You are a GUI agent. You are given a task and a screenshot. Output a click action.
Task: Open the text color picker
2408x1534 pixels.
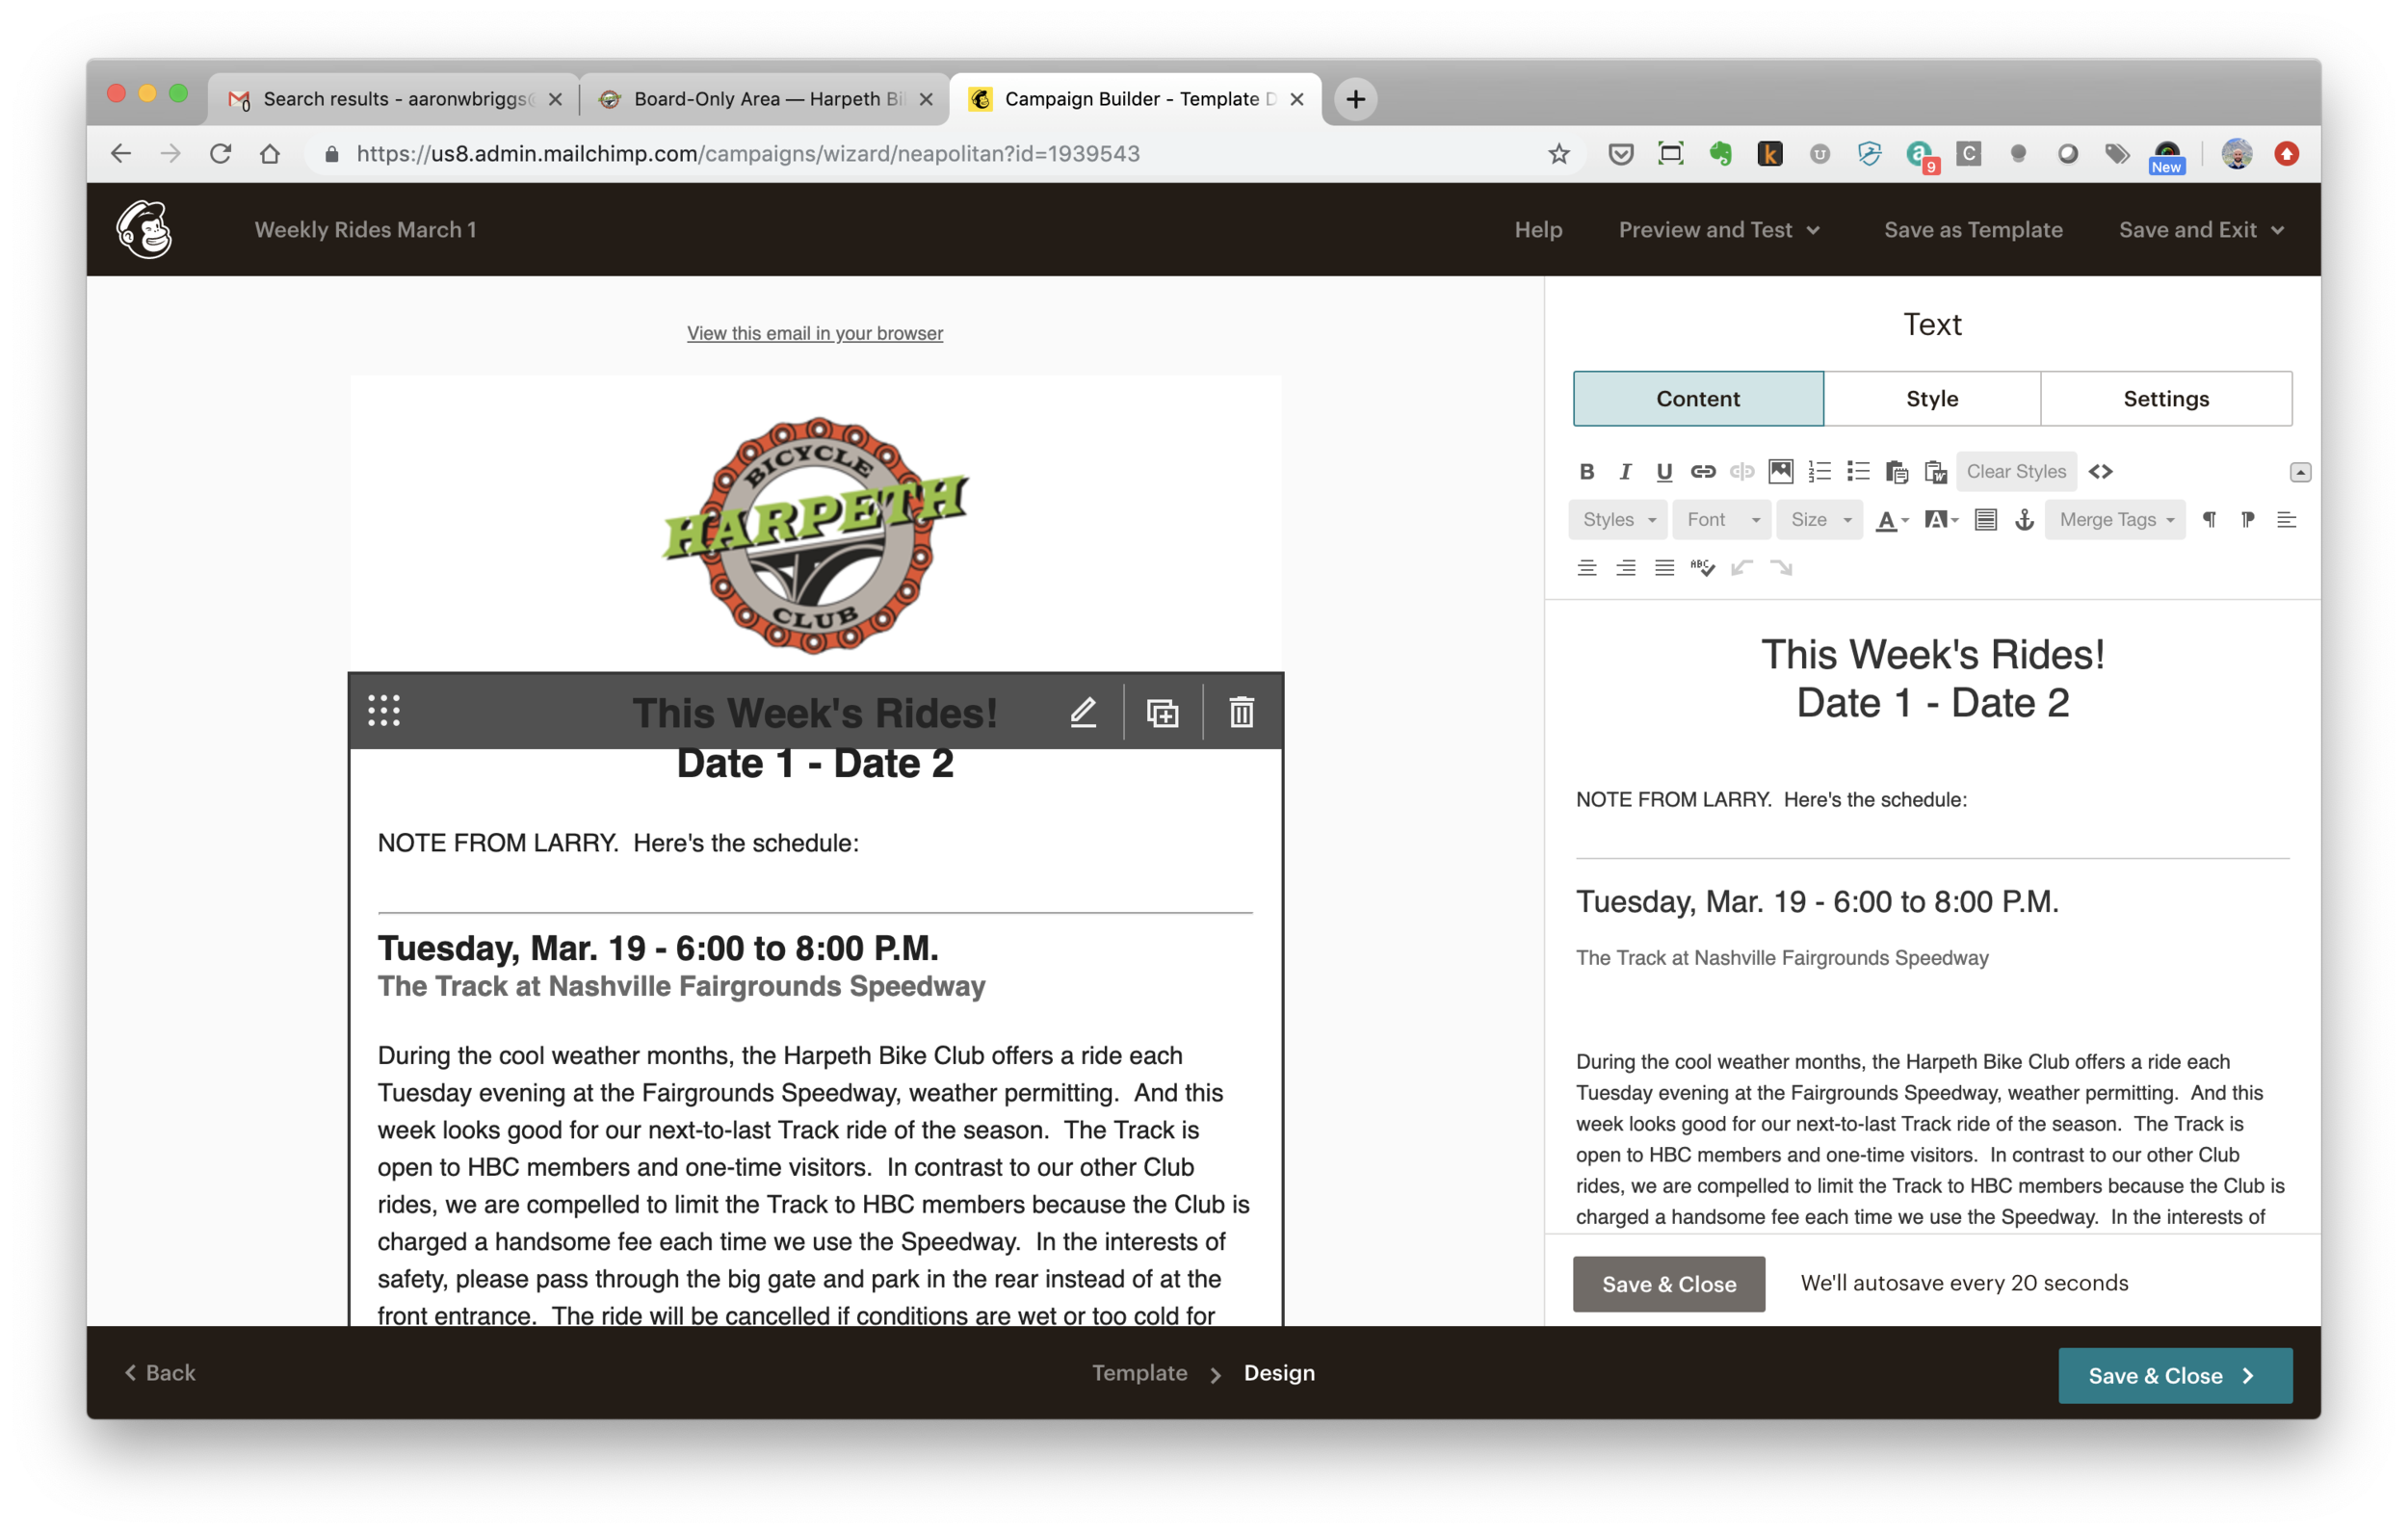pyautogui.click(x=1891, y=519)
